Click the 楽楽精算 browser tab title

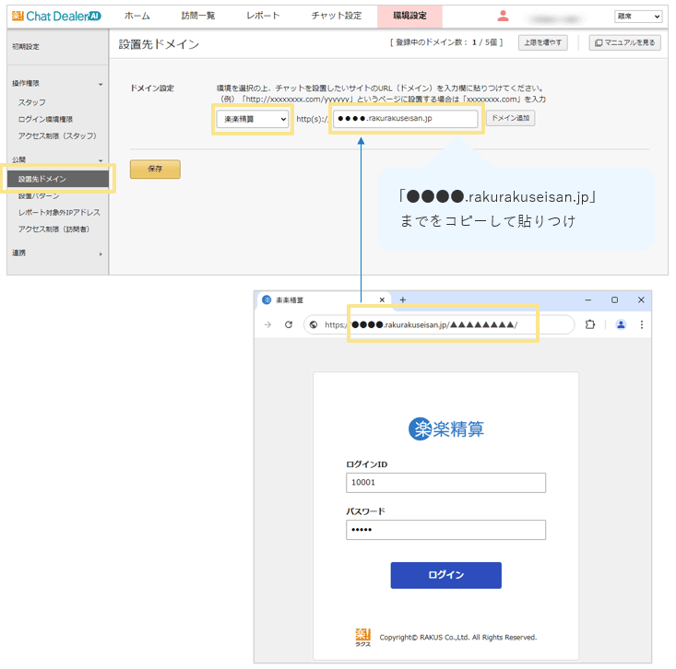click(x=290, y=300)
